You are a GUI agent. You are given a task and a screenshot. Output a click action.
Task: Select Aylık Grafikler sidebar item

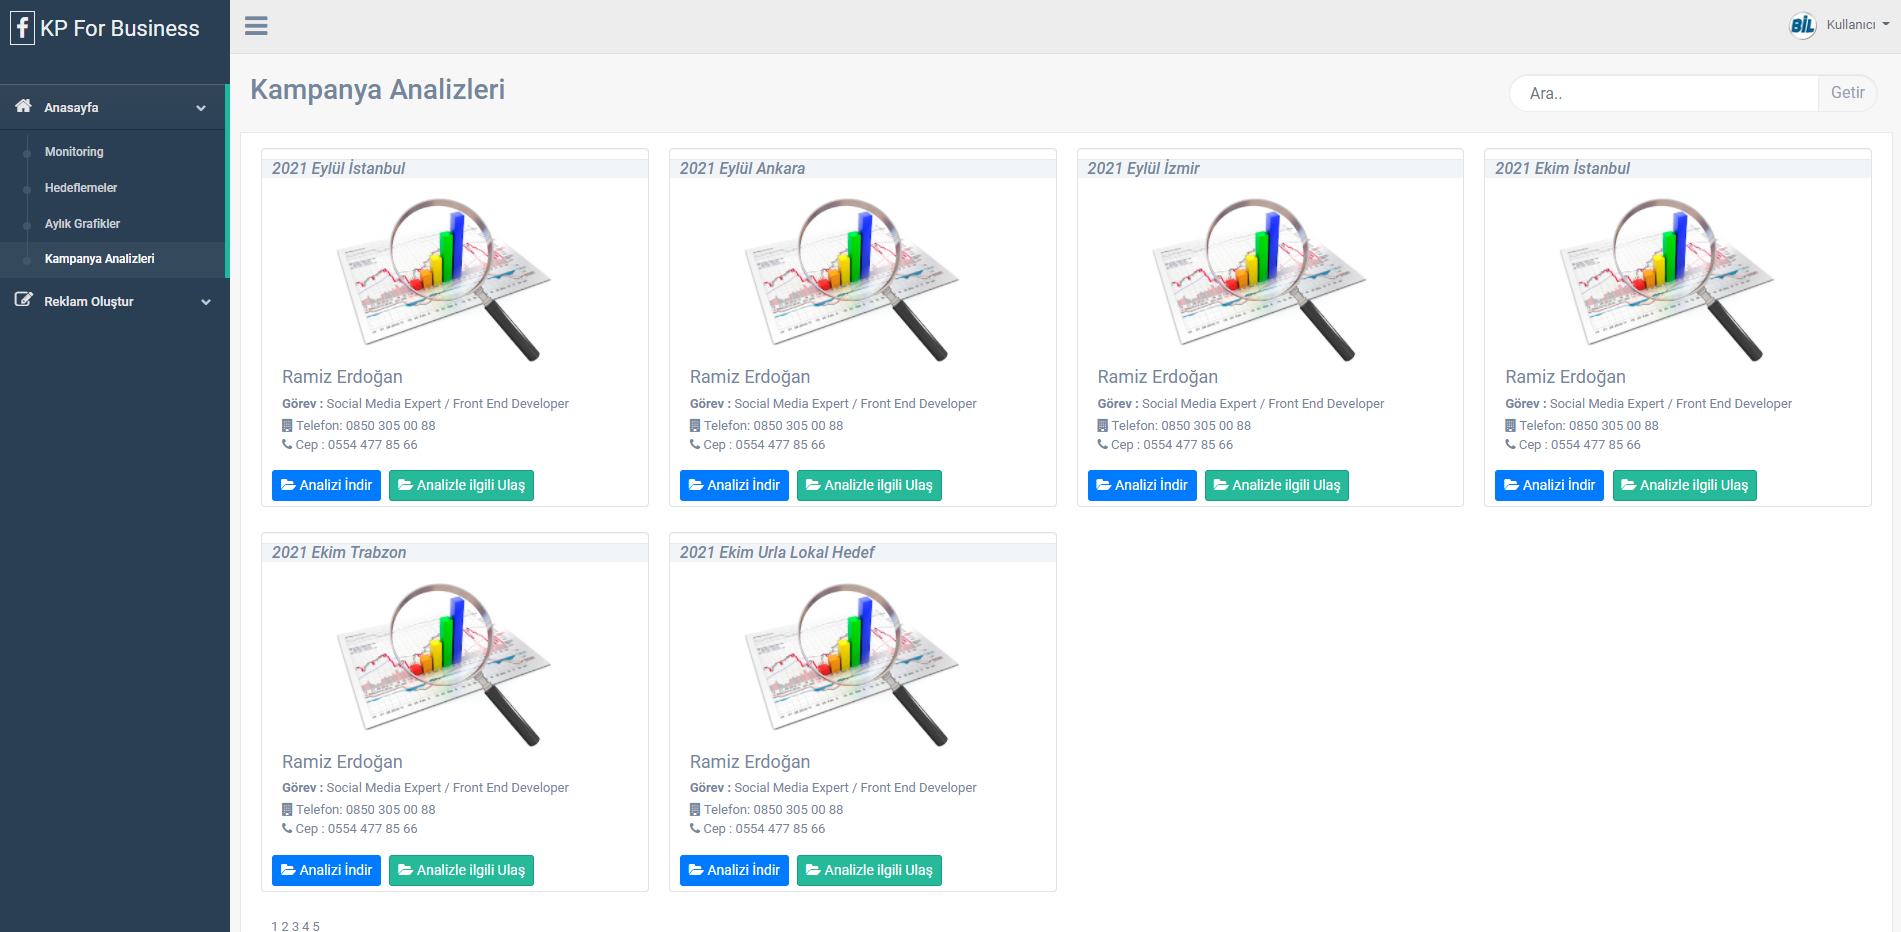[x=82, y=224]
